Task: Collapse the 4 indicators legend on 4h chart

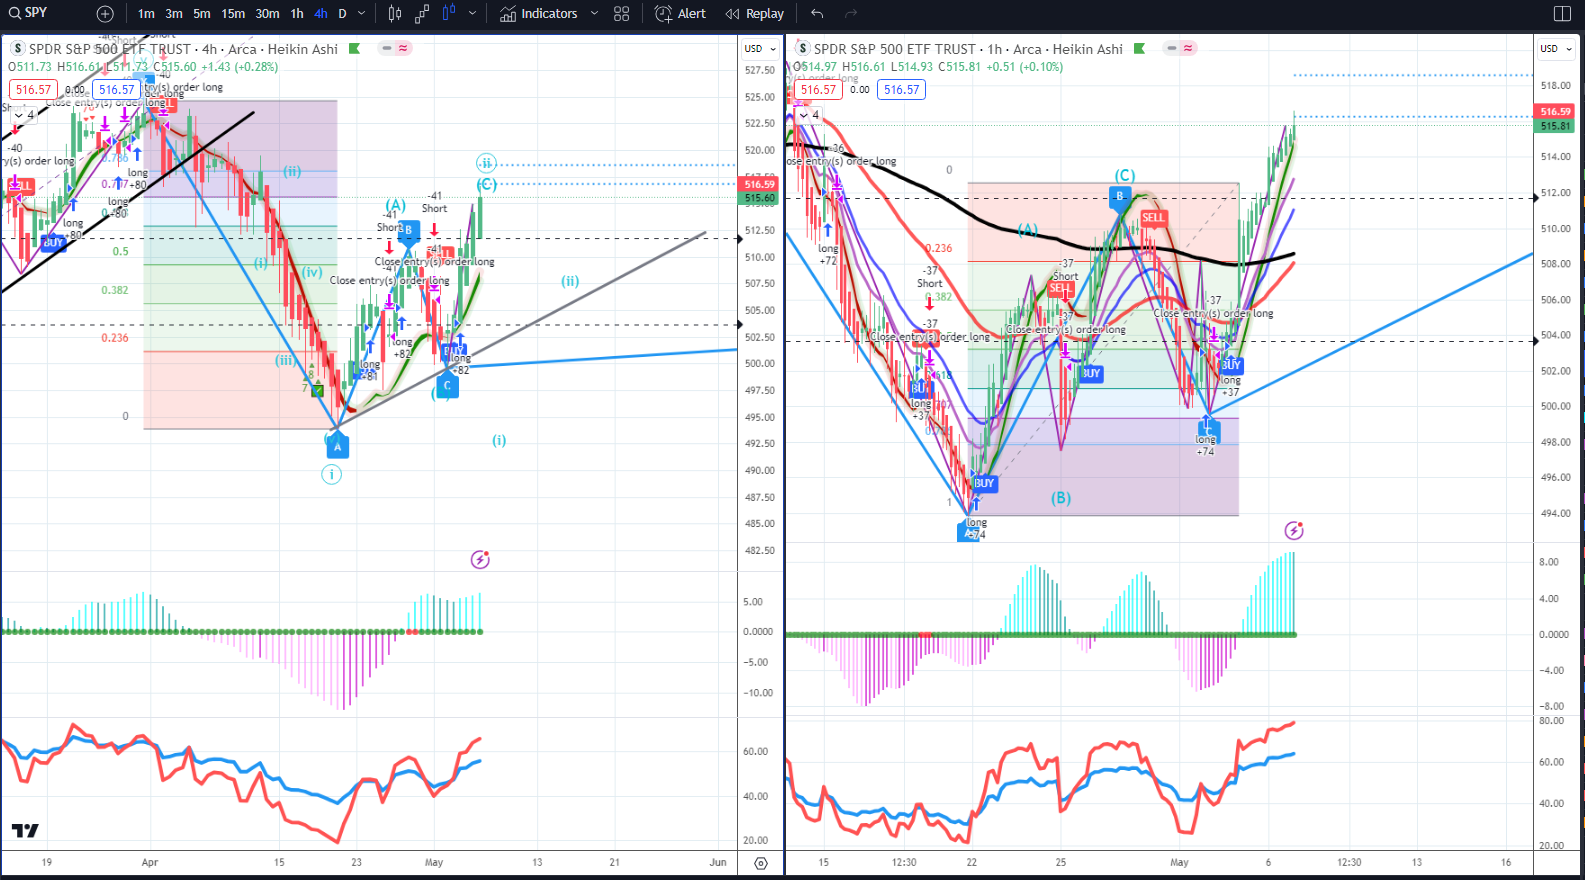Action: click(24, 115)
